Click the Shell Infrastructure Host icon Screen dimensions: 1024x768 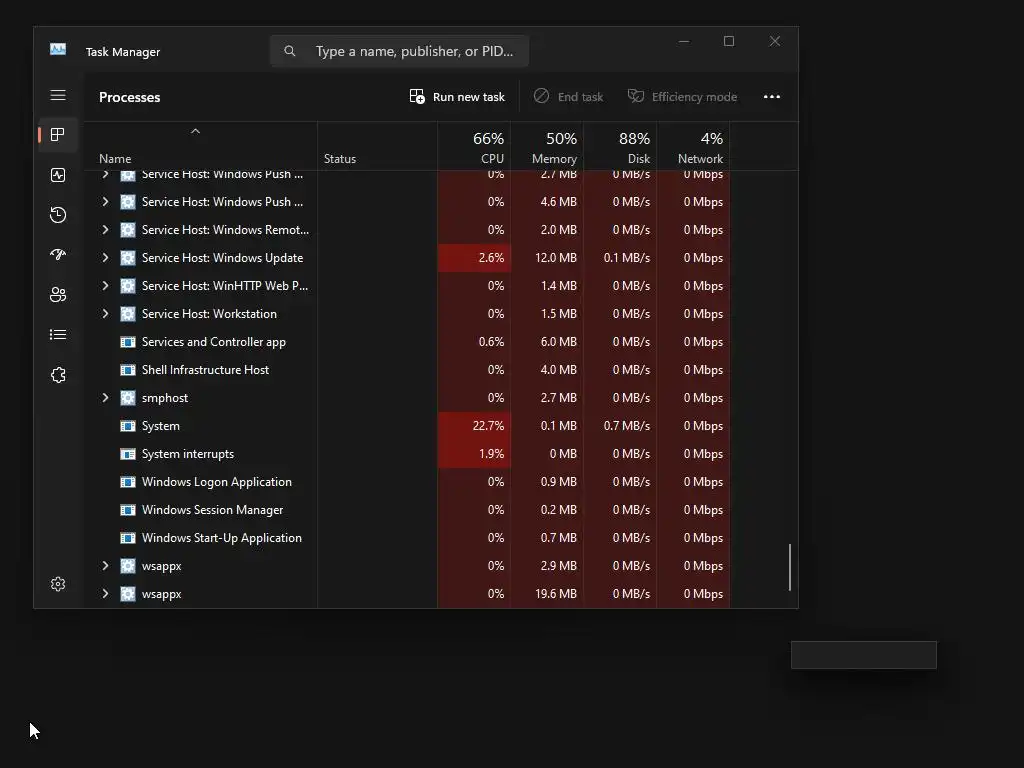[x=128, y=370]
